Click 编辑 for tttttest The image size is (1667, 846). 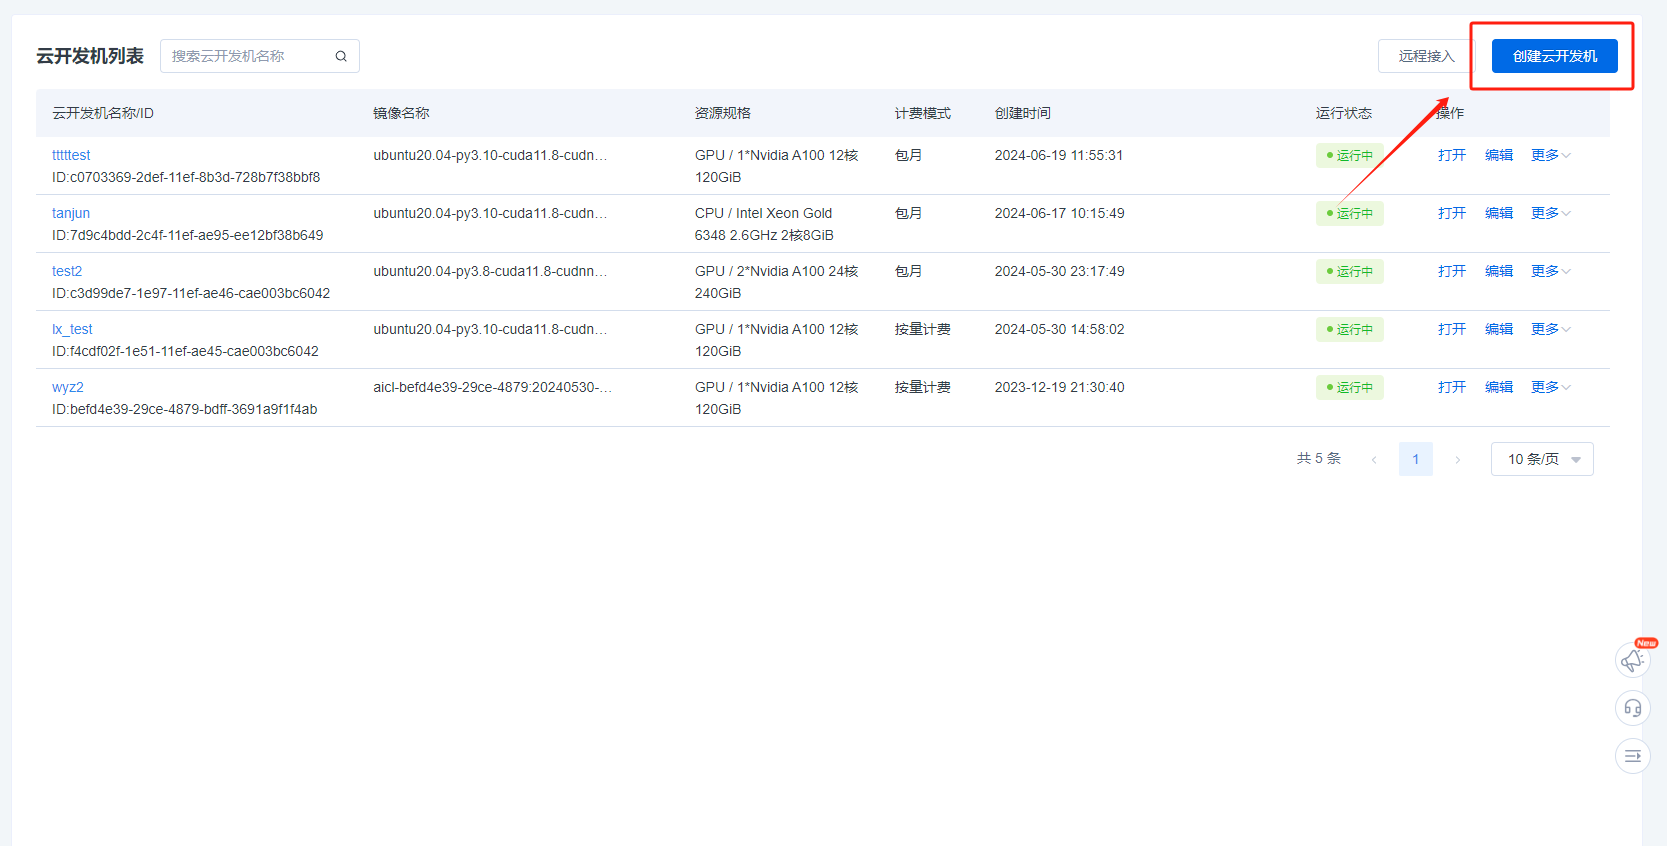(x=1499, y=155)
